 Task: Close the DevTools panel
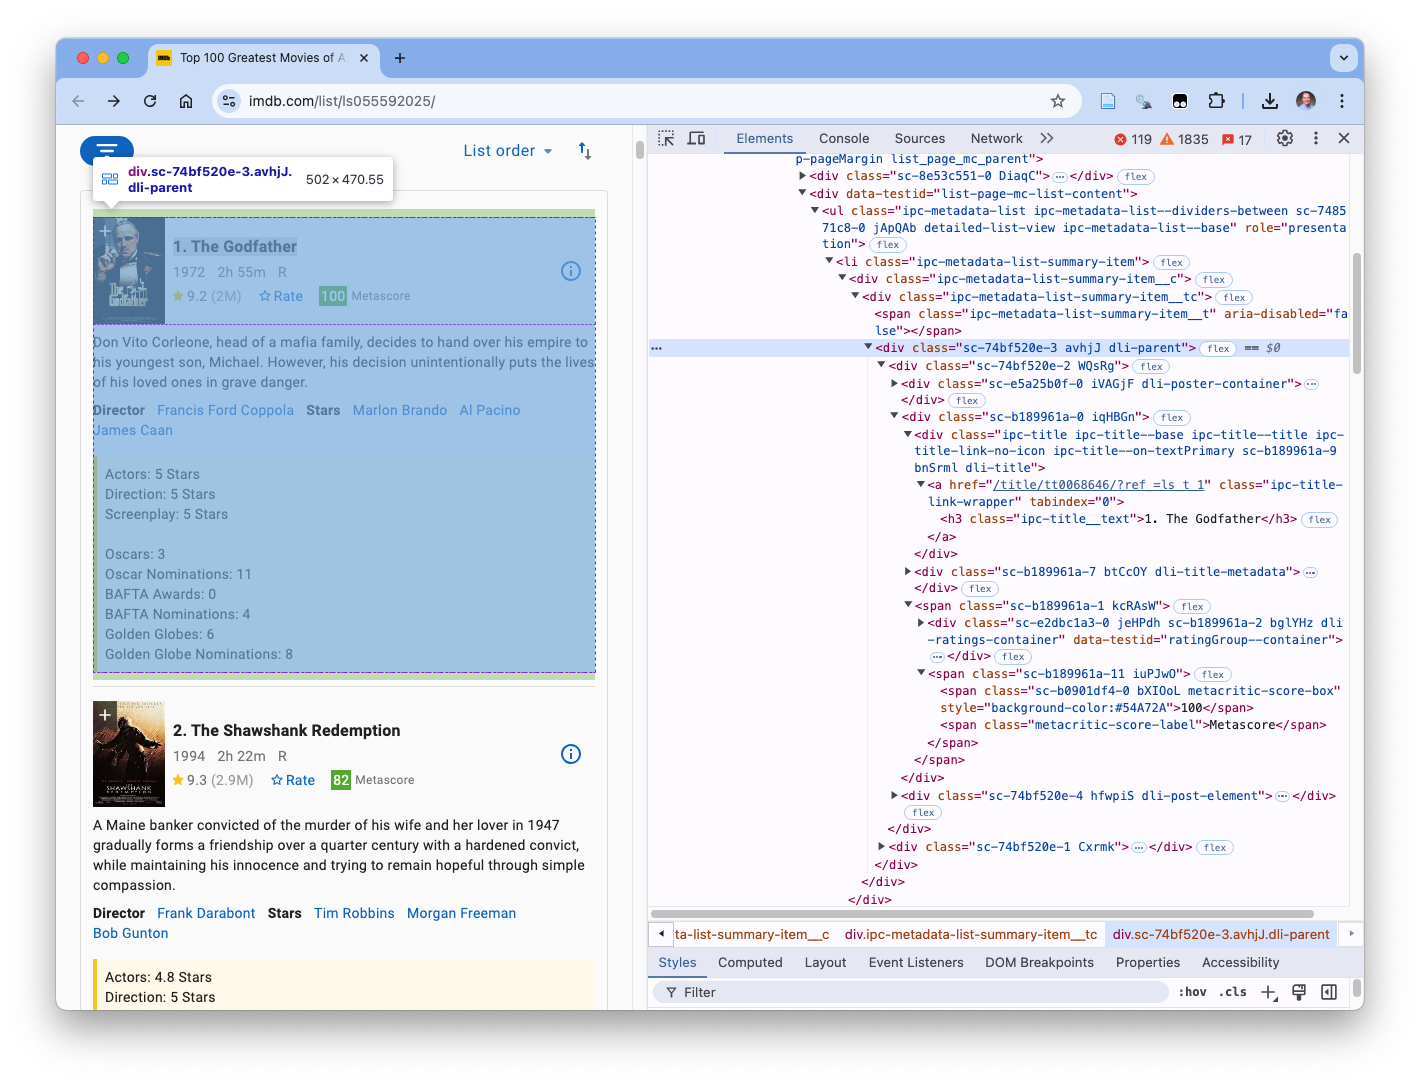point(1344,139)
